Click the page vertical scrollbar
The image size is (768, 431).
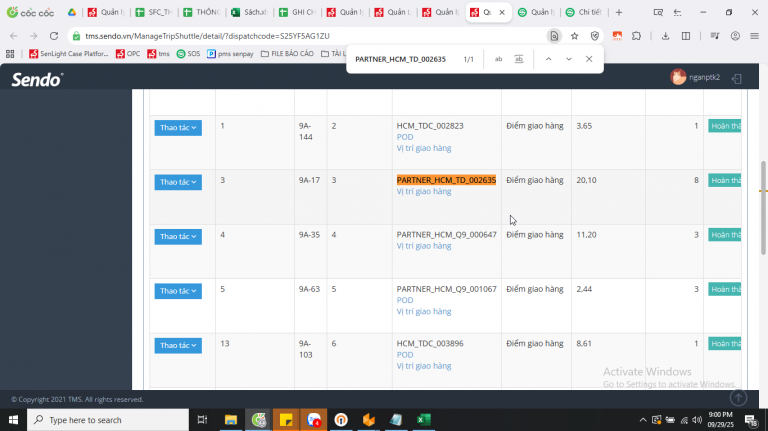click(763, 208)
